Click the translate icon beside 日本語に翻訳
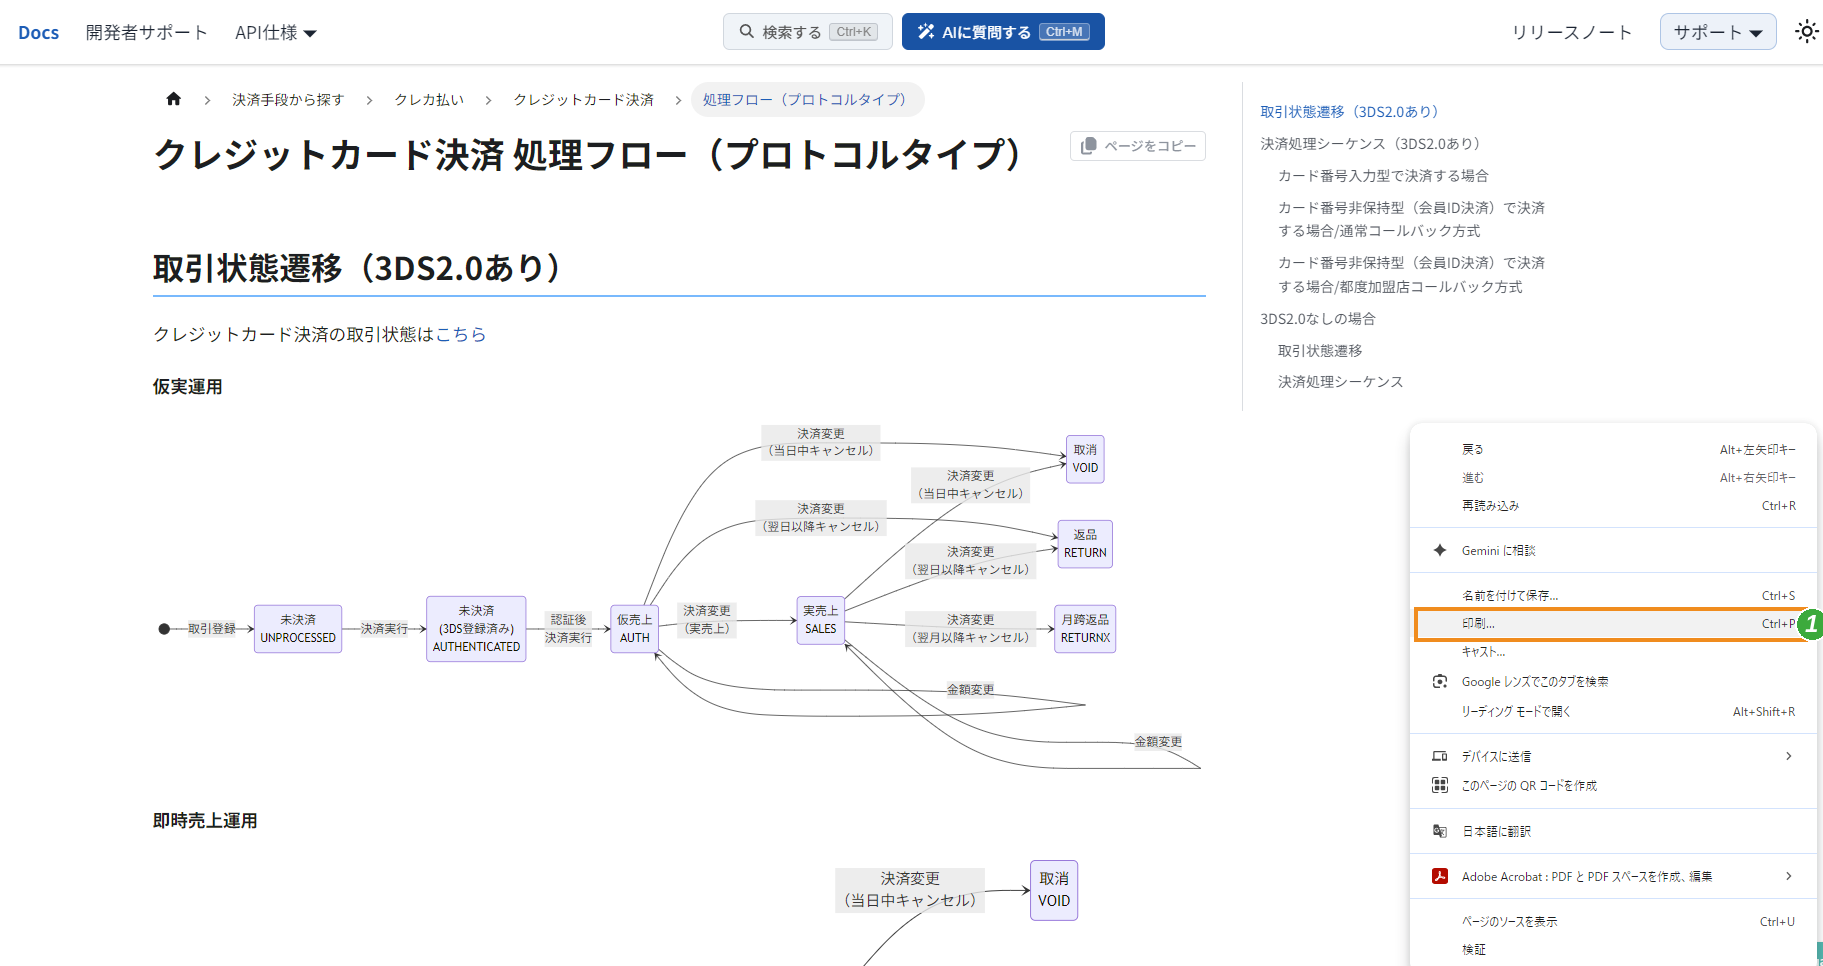Viewport: 1823px width, 966px height. point(1440,831)
